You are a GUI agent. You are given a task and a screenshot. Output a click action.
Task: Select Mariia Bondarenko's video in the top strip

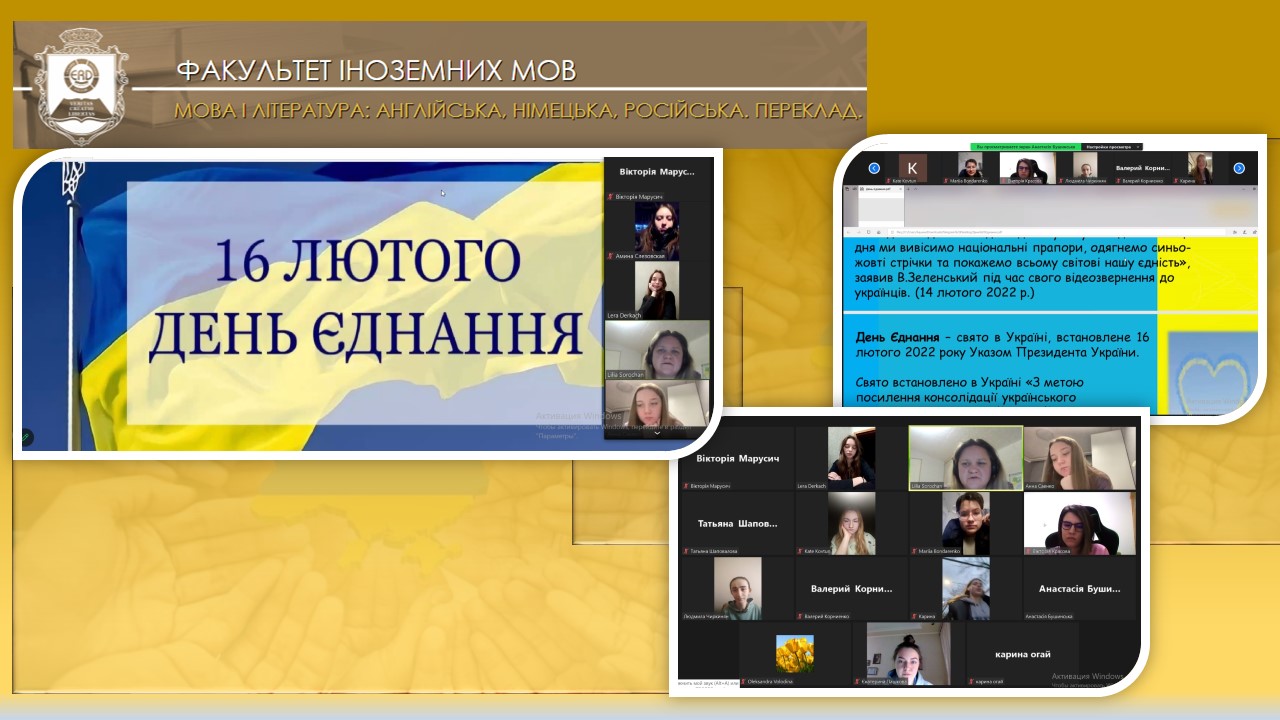point(970,166)
